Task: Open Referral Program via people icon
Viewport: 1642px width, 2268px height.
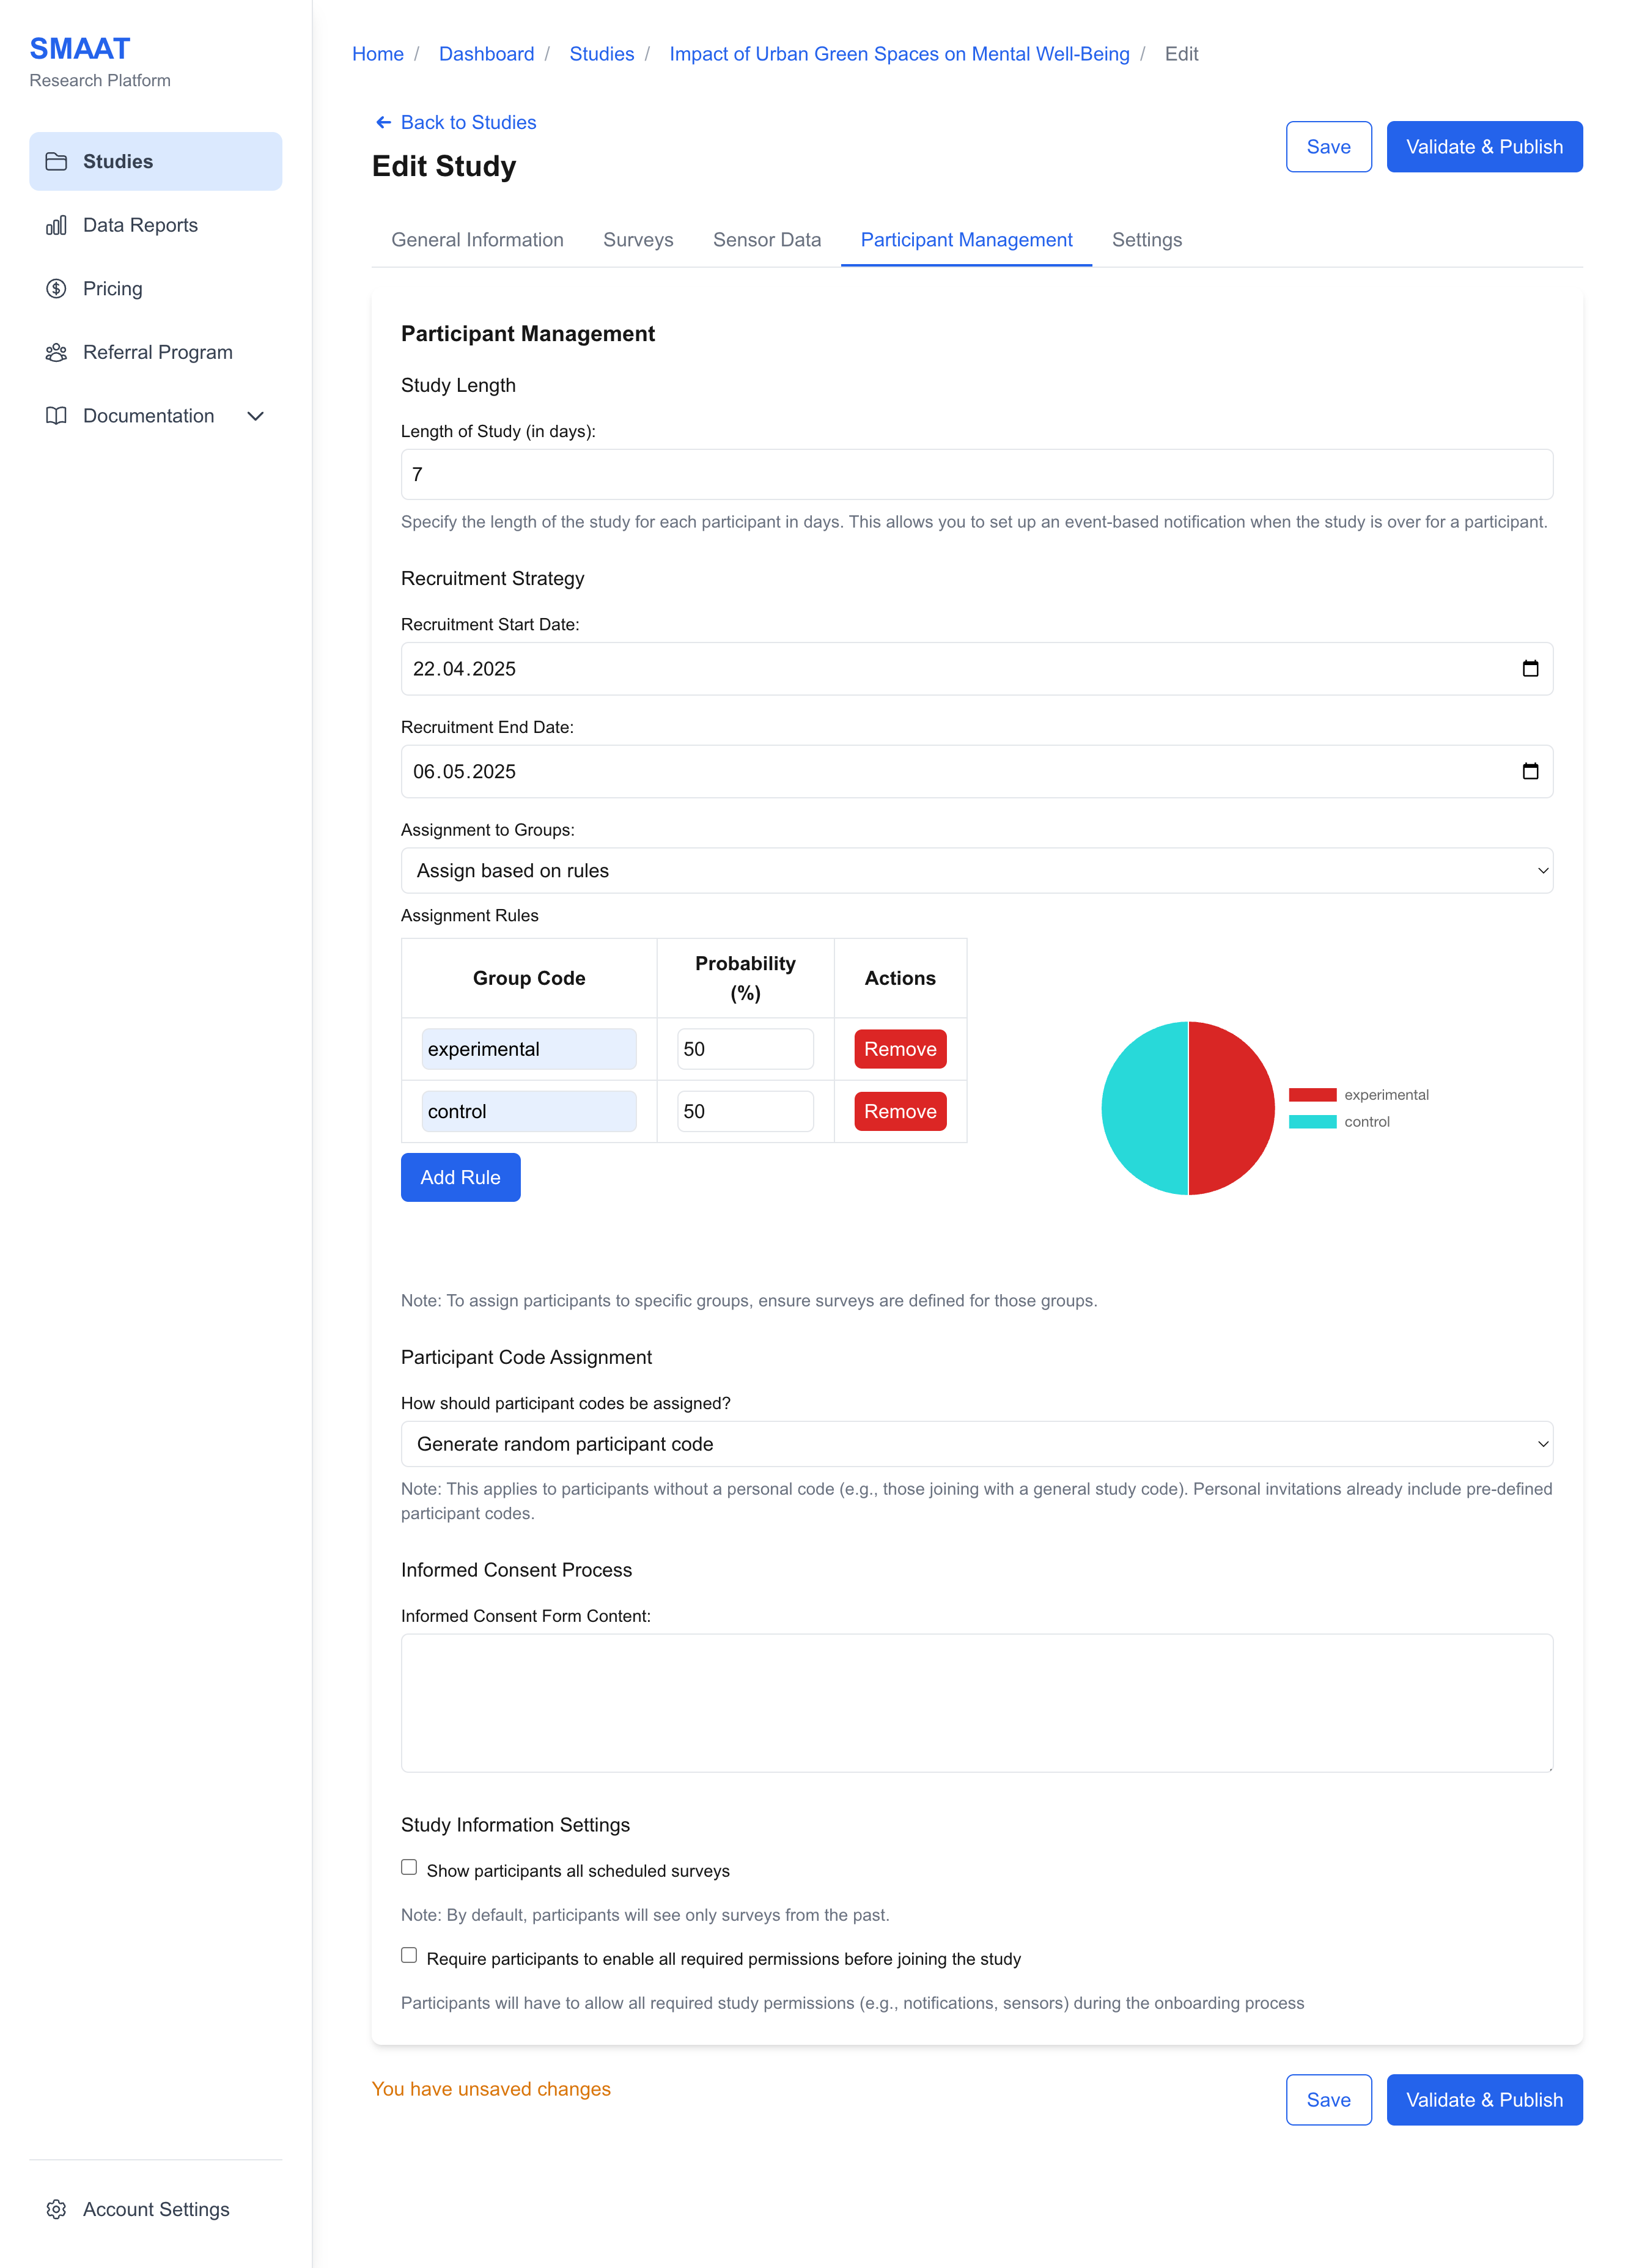Action: tap(56, 352)
